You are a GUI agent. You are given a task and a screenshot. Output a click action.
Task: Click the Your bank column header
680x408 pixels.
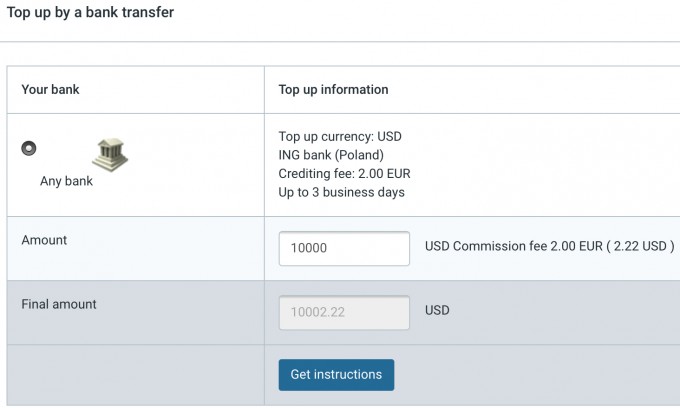(x=50, y=89)
